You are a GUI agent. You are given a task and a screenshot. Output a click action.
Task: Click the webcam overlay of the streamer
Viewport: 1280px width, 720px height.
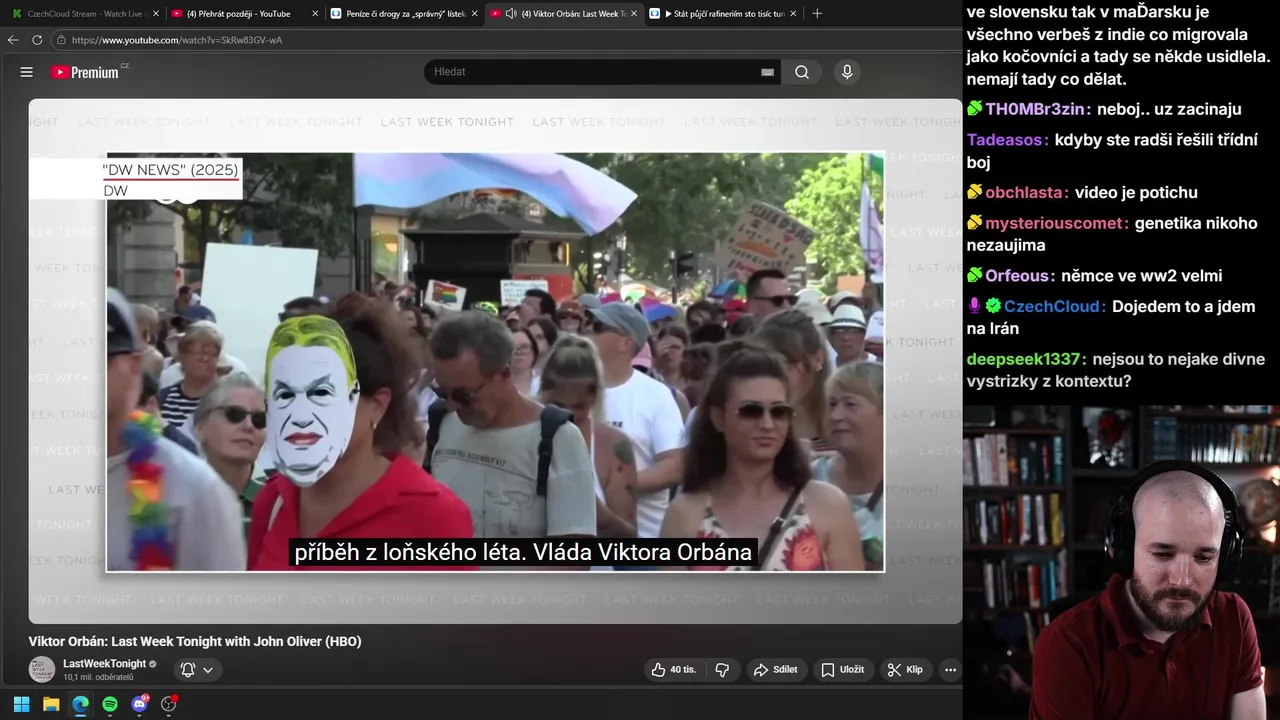[1121, 563]
